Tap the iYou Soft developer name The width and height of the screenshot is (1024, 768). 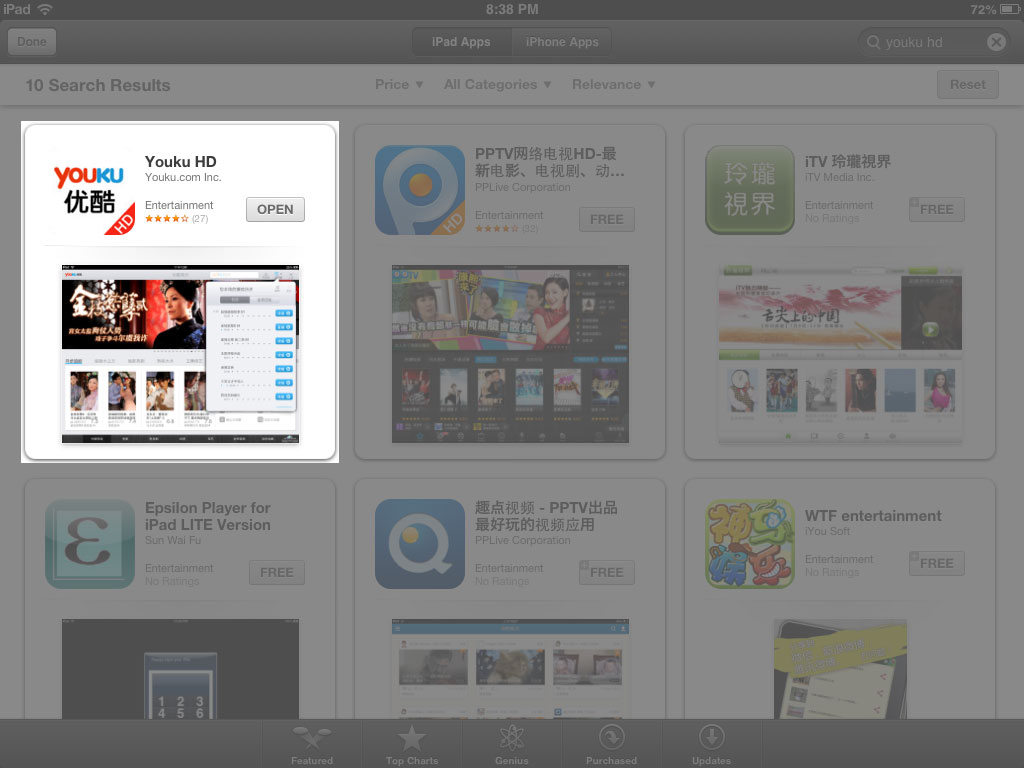tap(827, 532)
